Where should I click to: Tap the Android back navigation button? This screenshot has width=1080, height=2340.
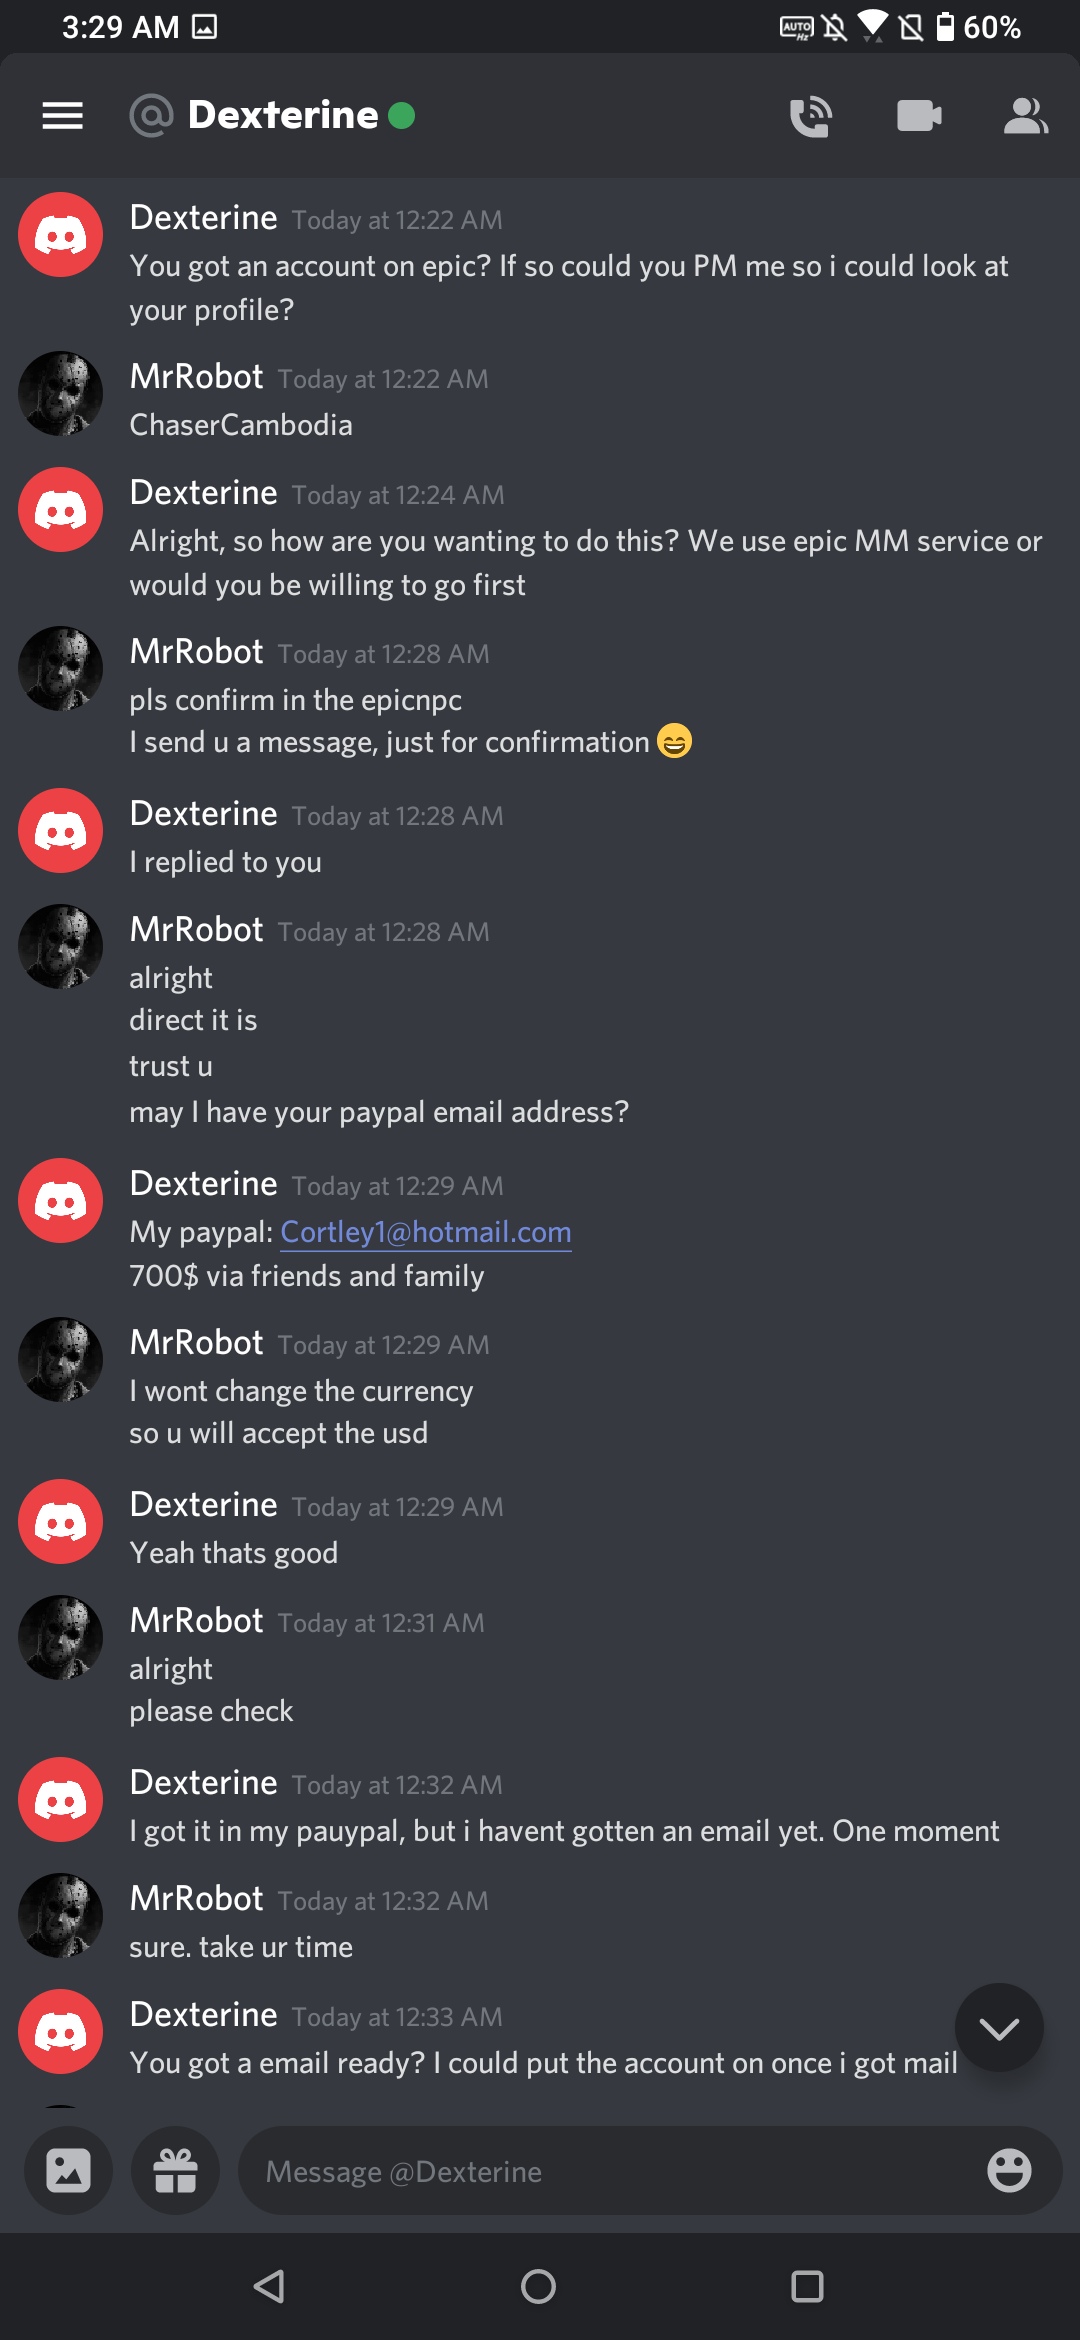click(x=270, y=2286)
